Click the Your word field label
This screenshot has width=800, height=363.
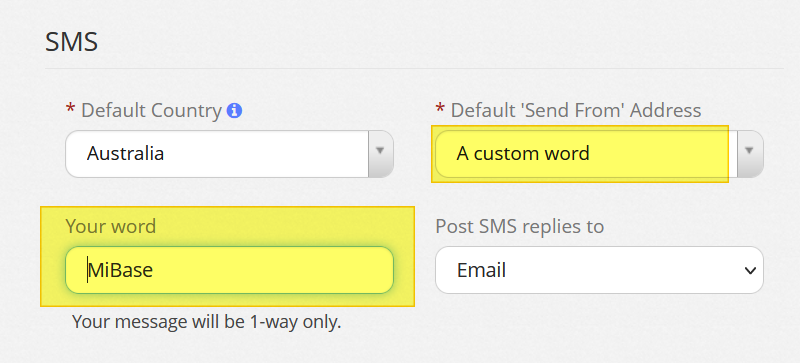click(111, 226)
